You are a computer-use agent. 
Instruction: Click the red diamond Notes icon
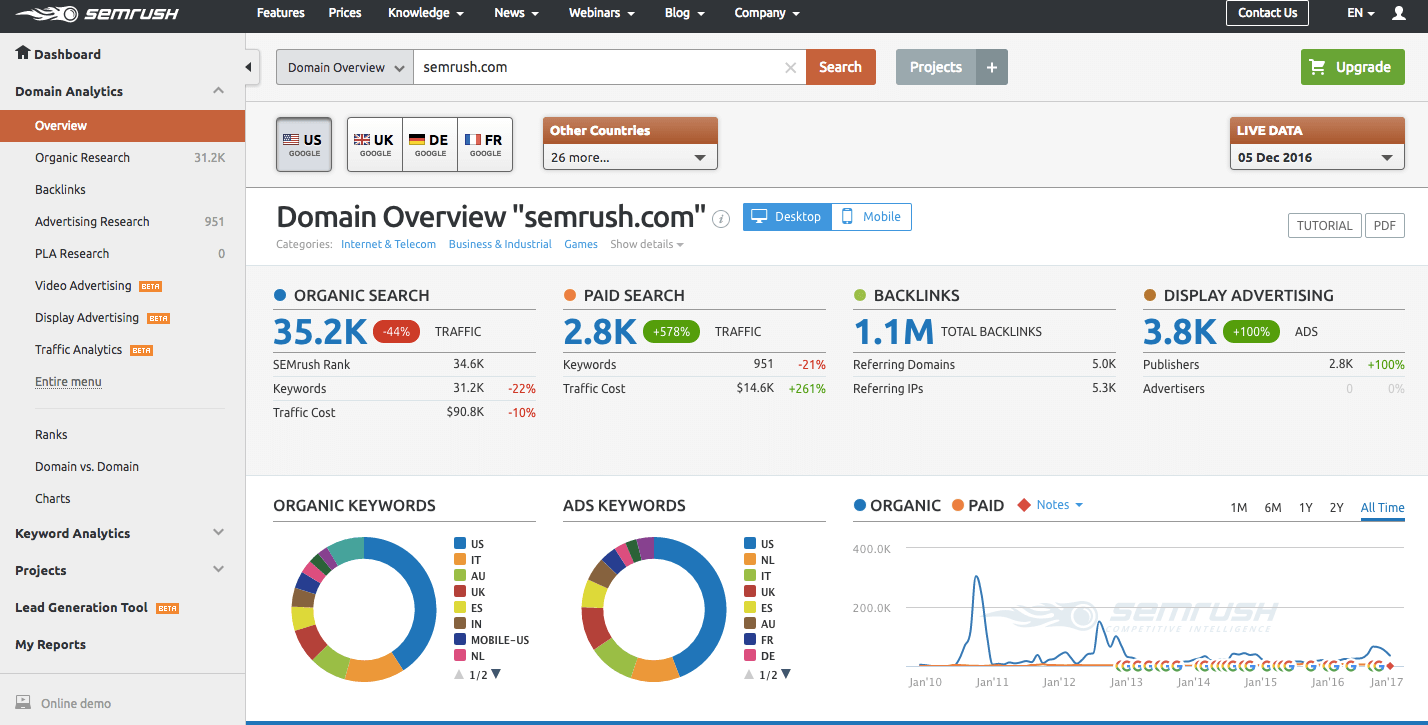(1023, 505)
